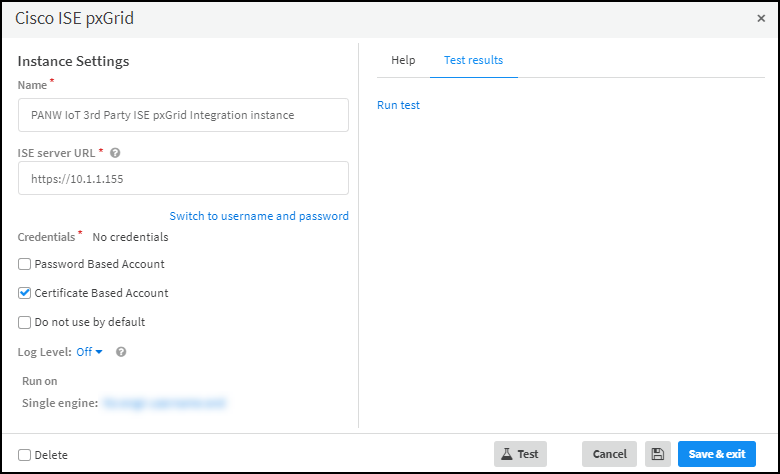Click the save floppy disk icon
780x474 pixels.
(657, 454)
